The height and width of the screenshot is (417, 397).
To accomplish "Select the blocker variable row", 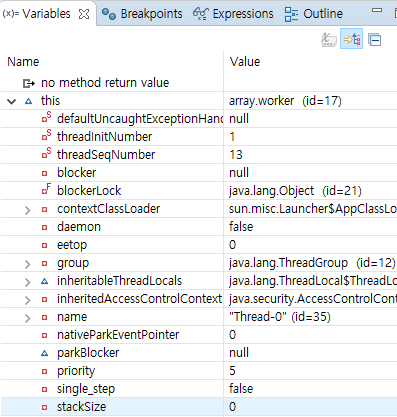I will coord(199,173).
